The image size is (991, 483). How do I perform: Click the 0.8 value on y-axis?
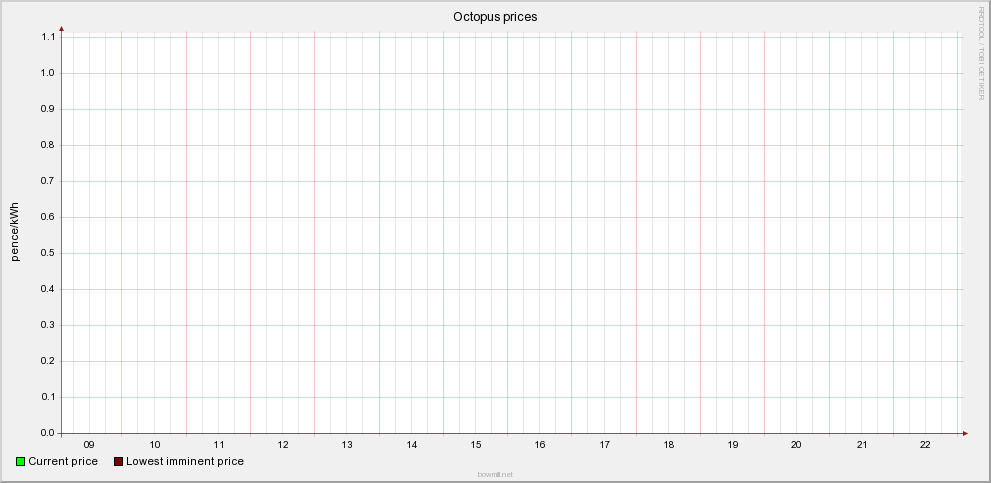click(48, 145)
